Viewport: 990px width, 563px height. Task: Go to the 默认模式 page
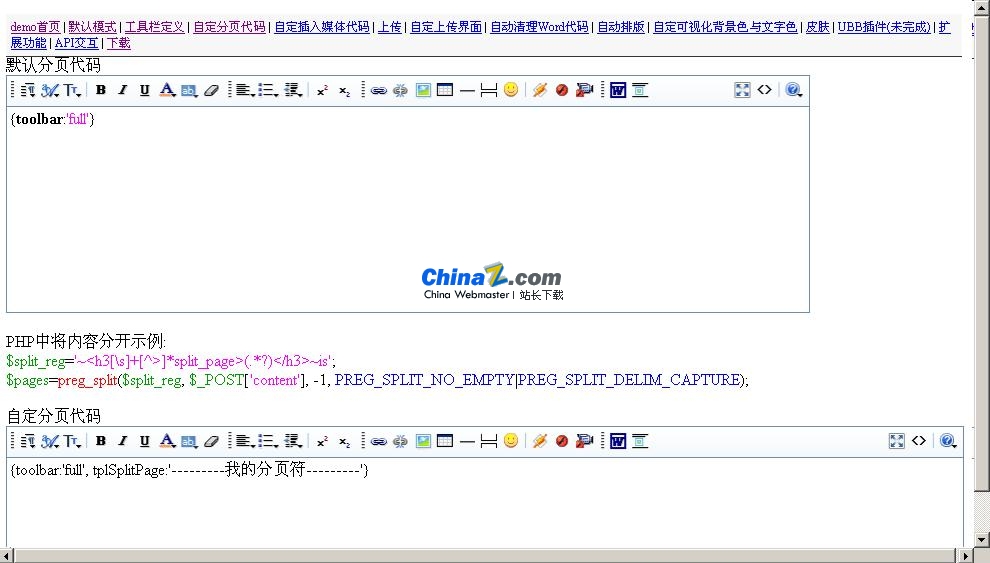(92, 27)
